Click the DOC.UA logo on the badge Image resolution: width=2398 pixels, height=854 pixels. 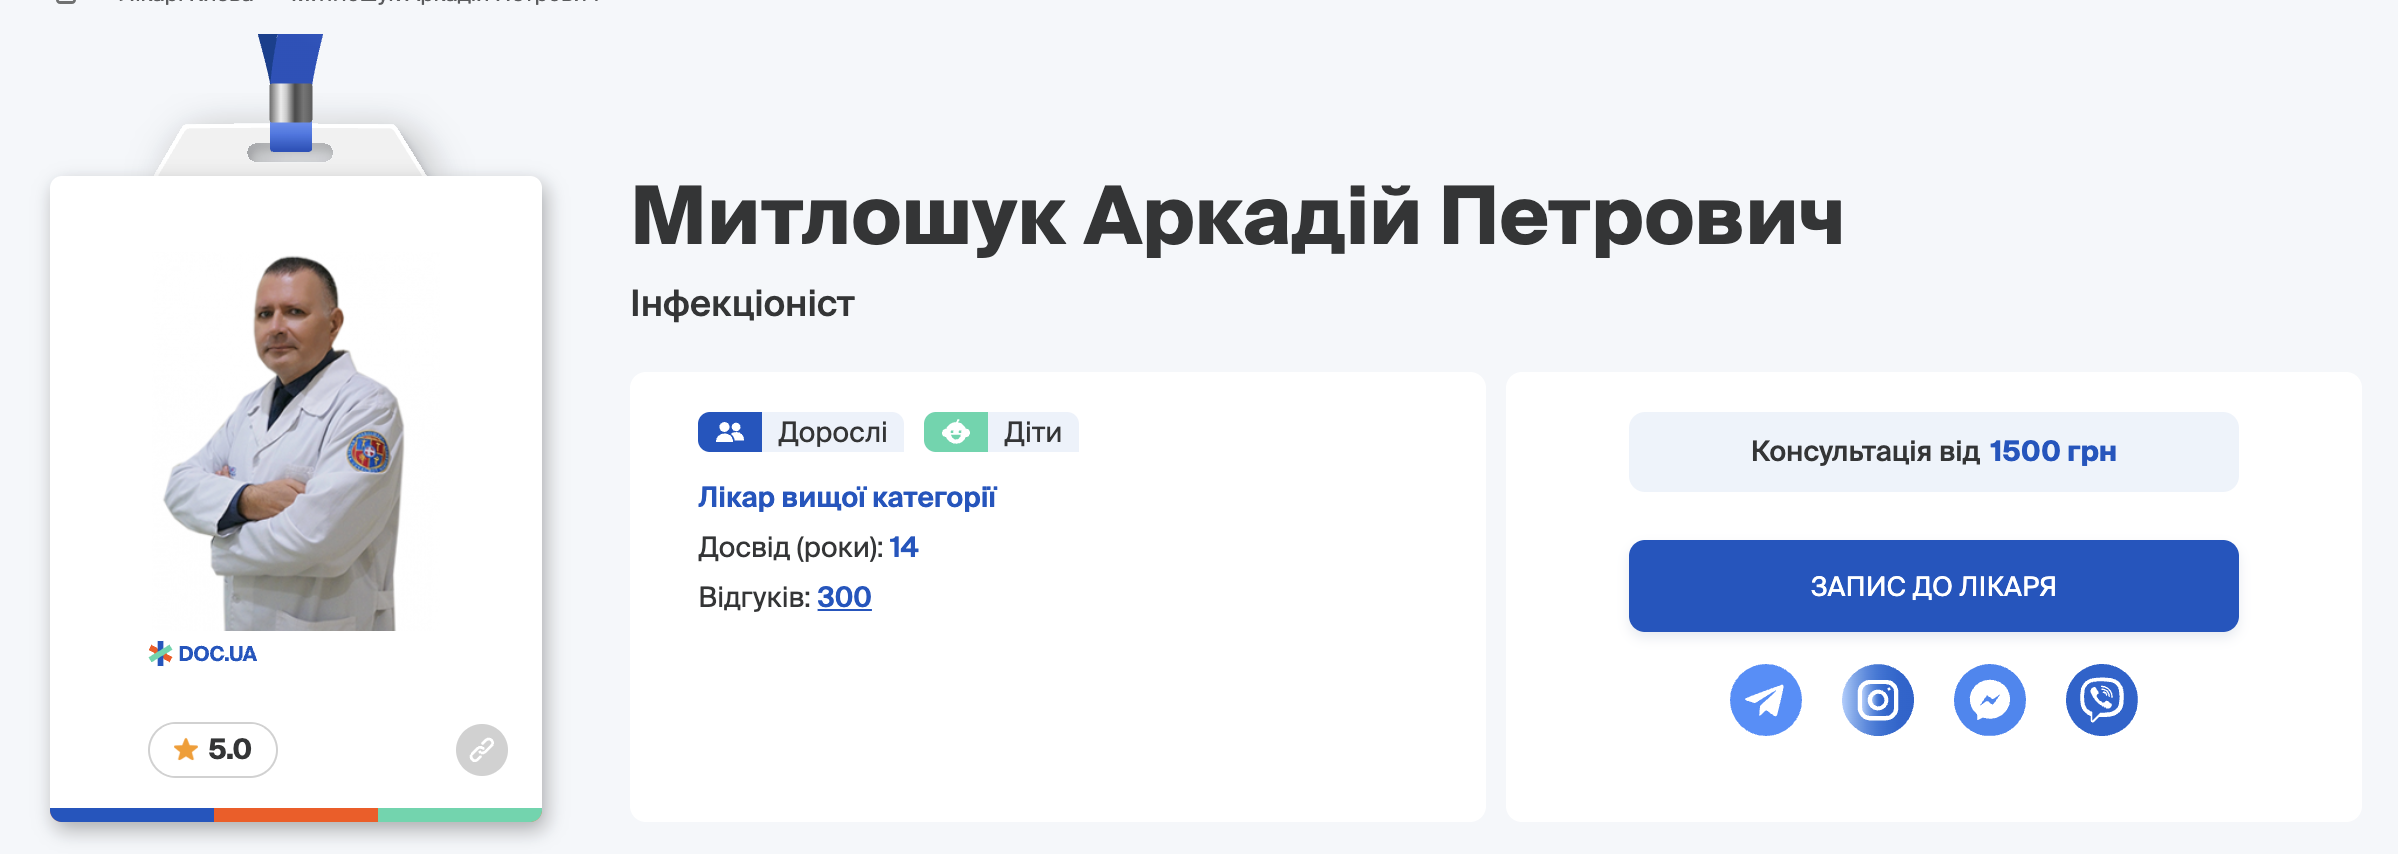pos(203,654)
